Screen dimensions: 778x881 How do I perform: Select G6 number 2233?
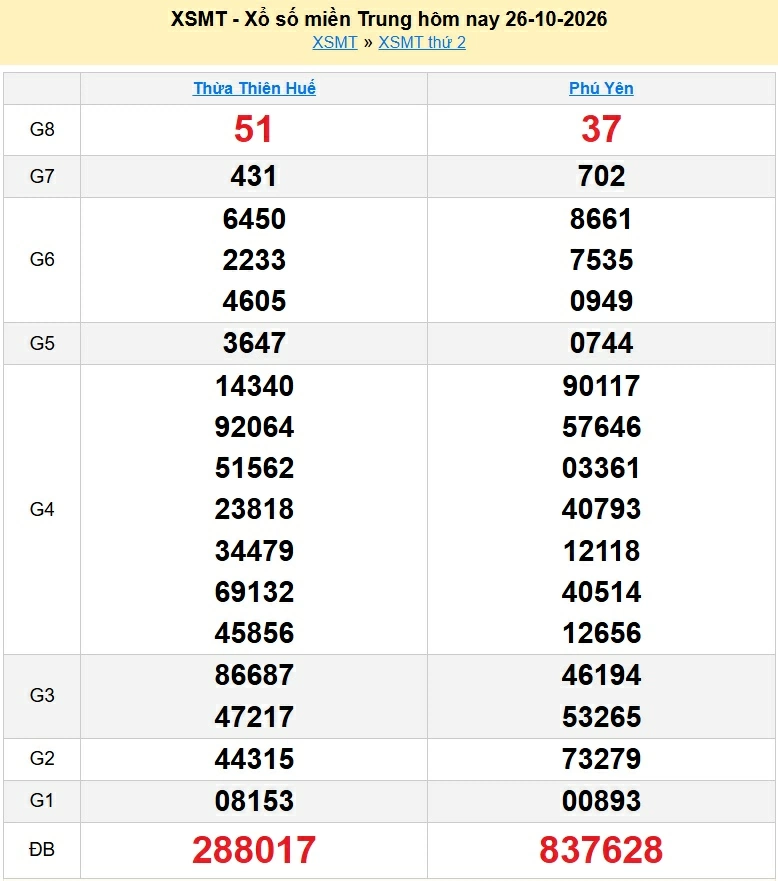coord(254,260)
